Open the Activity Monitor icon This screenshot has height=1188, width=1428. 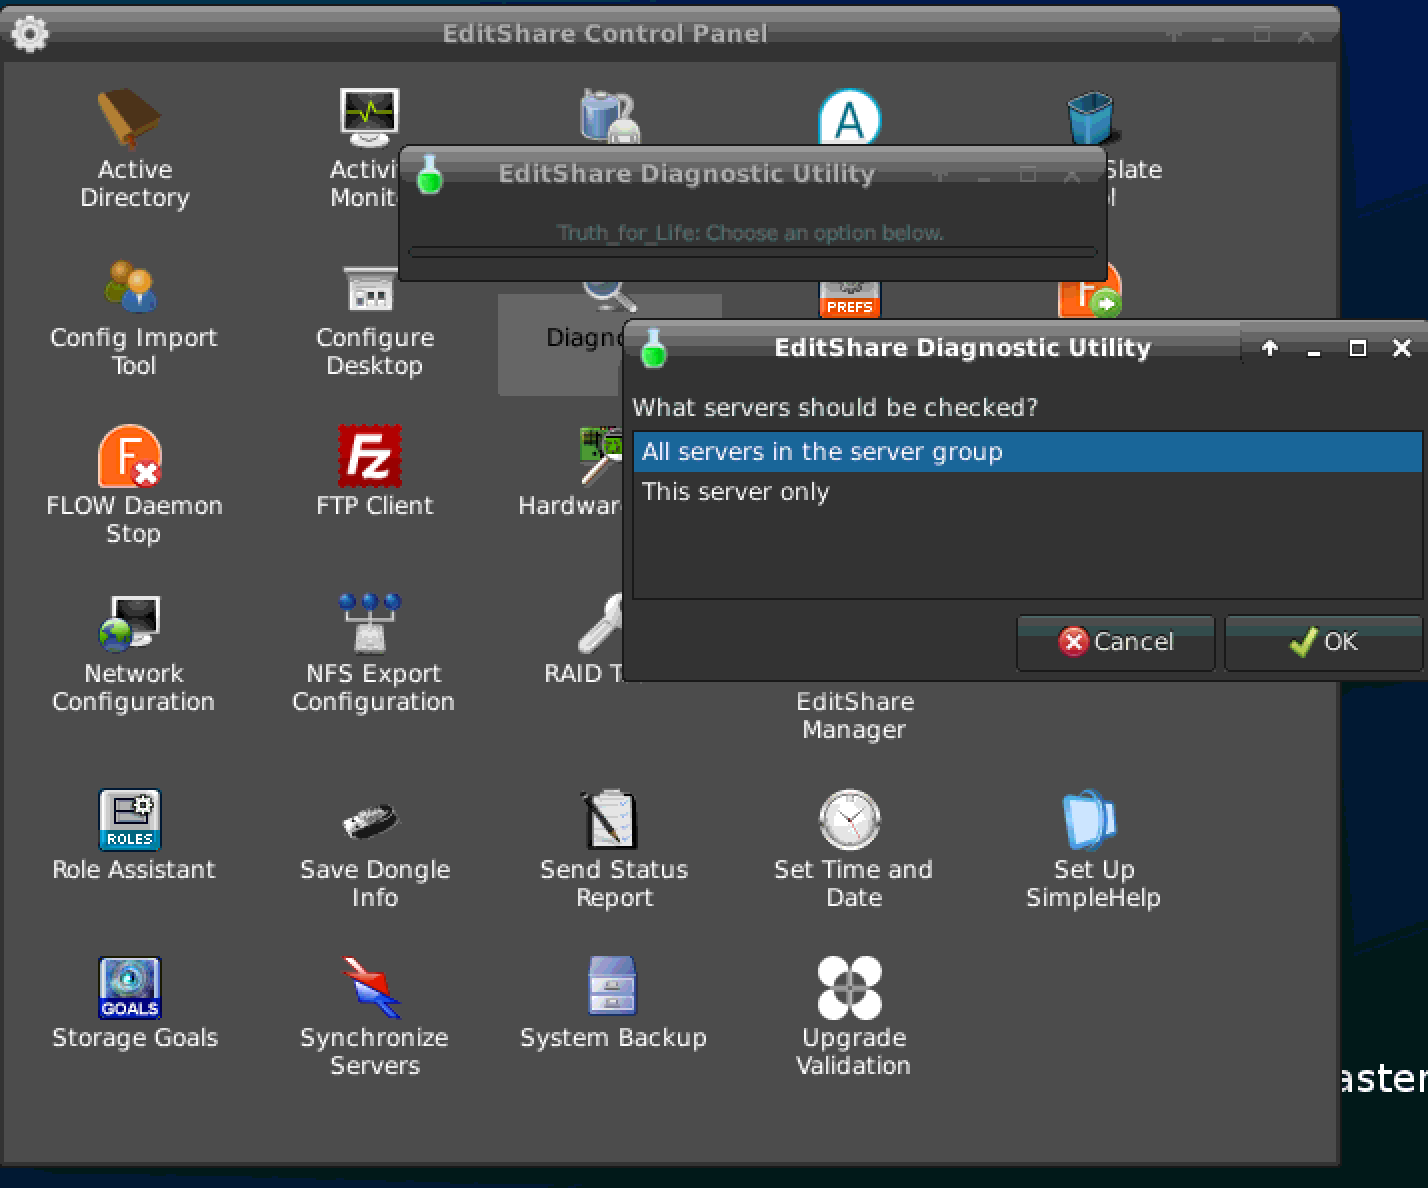pos(369,118)
